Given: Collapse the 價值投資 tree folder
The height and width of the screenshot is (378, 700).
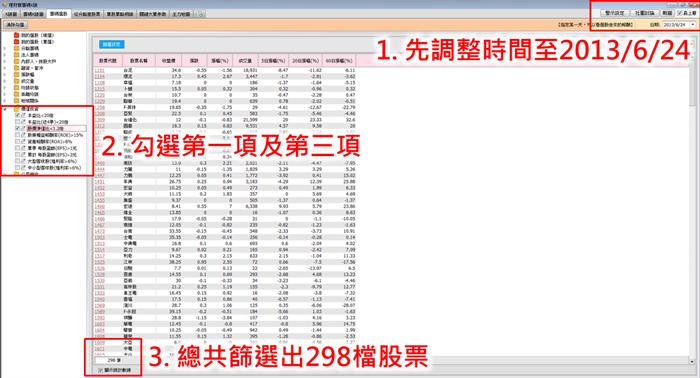Looking at the screenshot, I should [5, 109].
